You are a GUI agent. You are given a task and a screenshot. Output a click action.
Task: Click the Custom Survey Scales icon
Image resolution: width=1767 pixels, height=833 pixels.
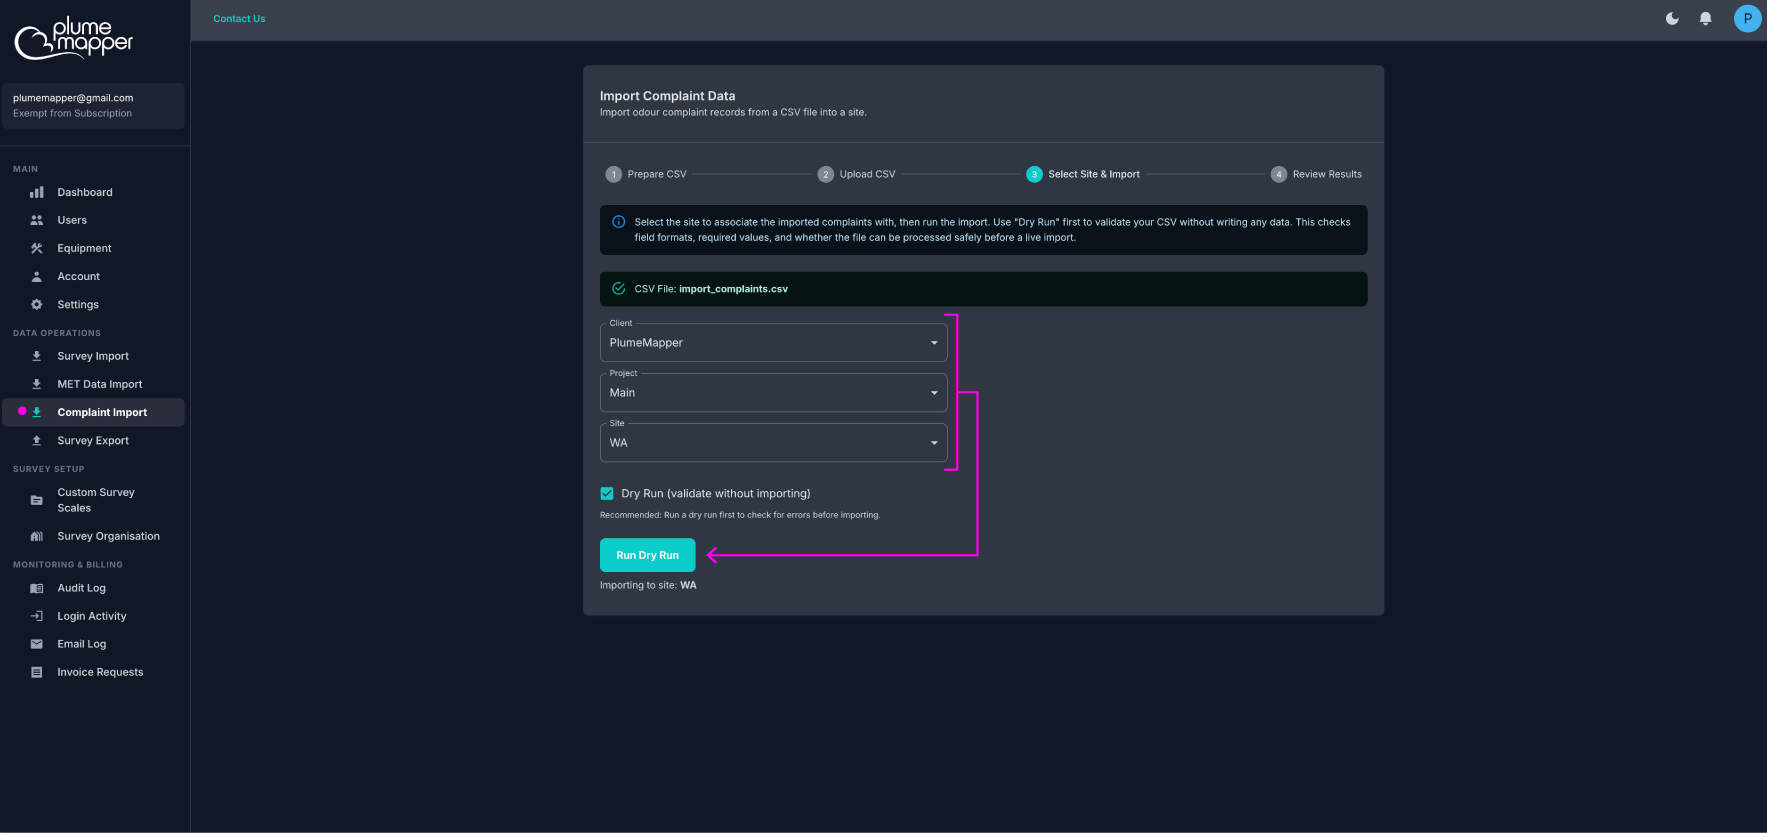(x=37, y=500)
